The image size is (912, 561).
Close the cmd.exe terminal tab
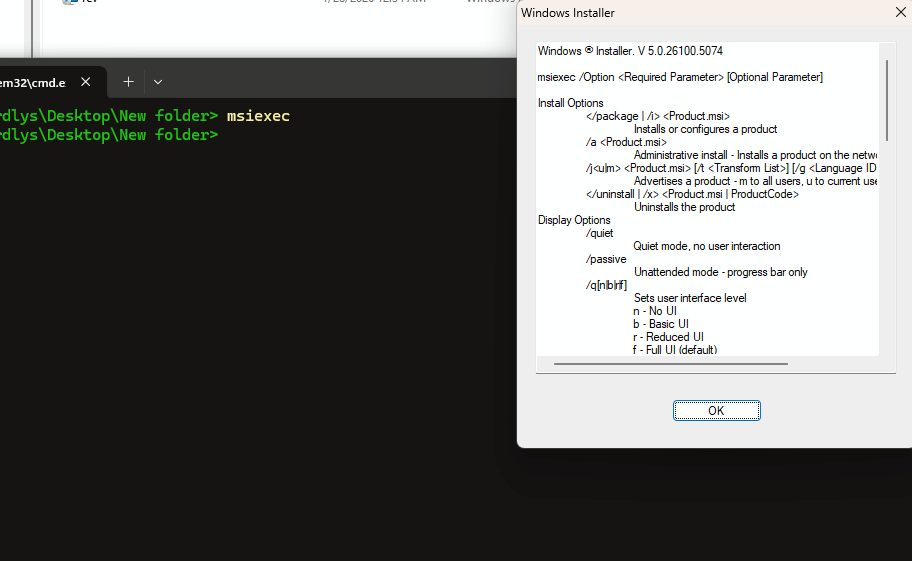click(86, 82)
